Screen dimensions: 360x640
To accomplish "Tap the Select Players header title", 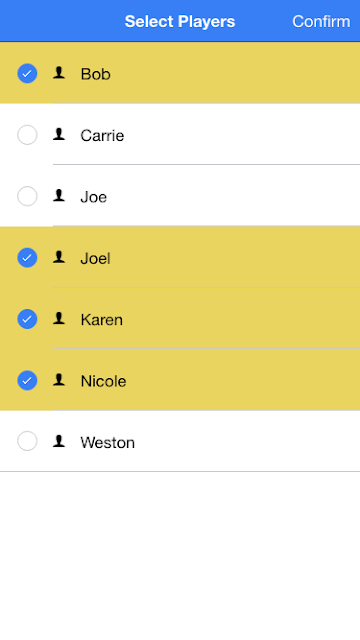I will coord(180,21).
